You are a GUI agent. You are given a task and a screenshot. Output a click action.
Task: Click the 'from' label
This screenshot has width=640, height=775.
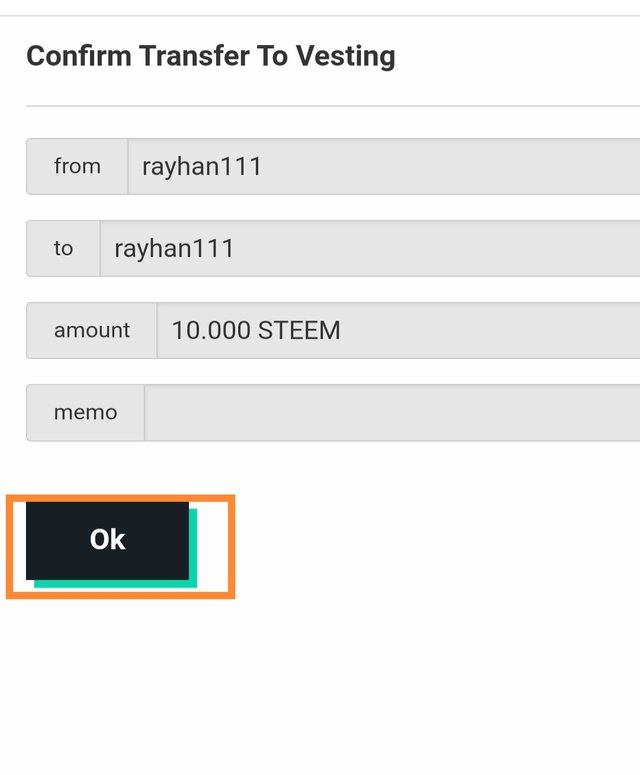point(77,167)
